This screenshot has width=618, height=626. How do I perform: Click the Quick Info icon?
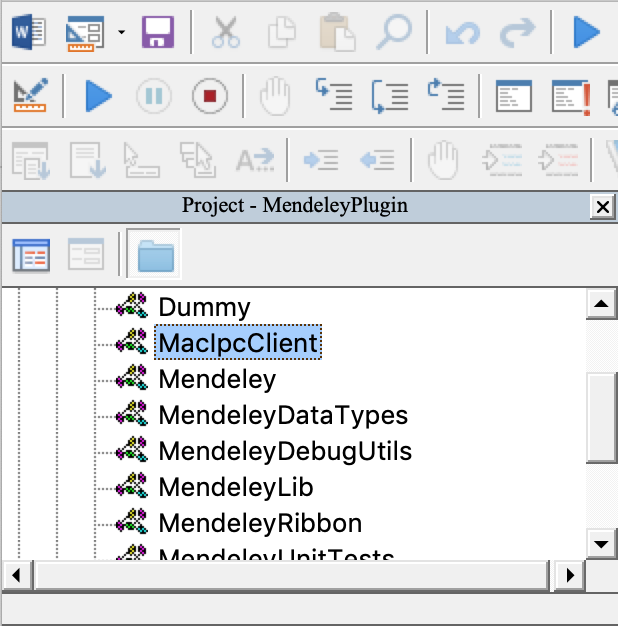click(142, 160)
